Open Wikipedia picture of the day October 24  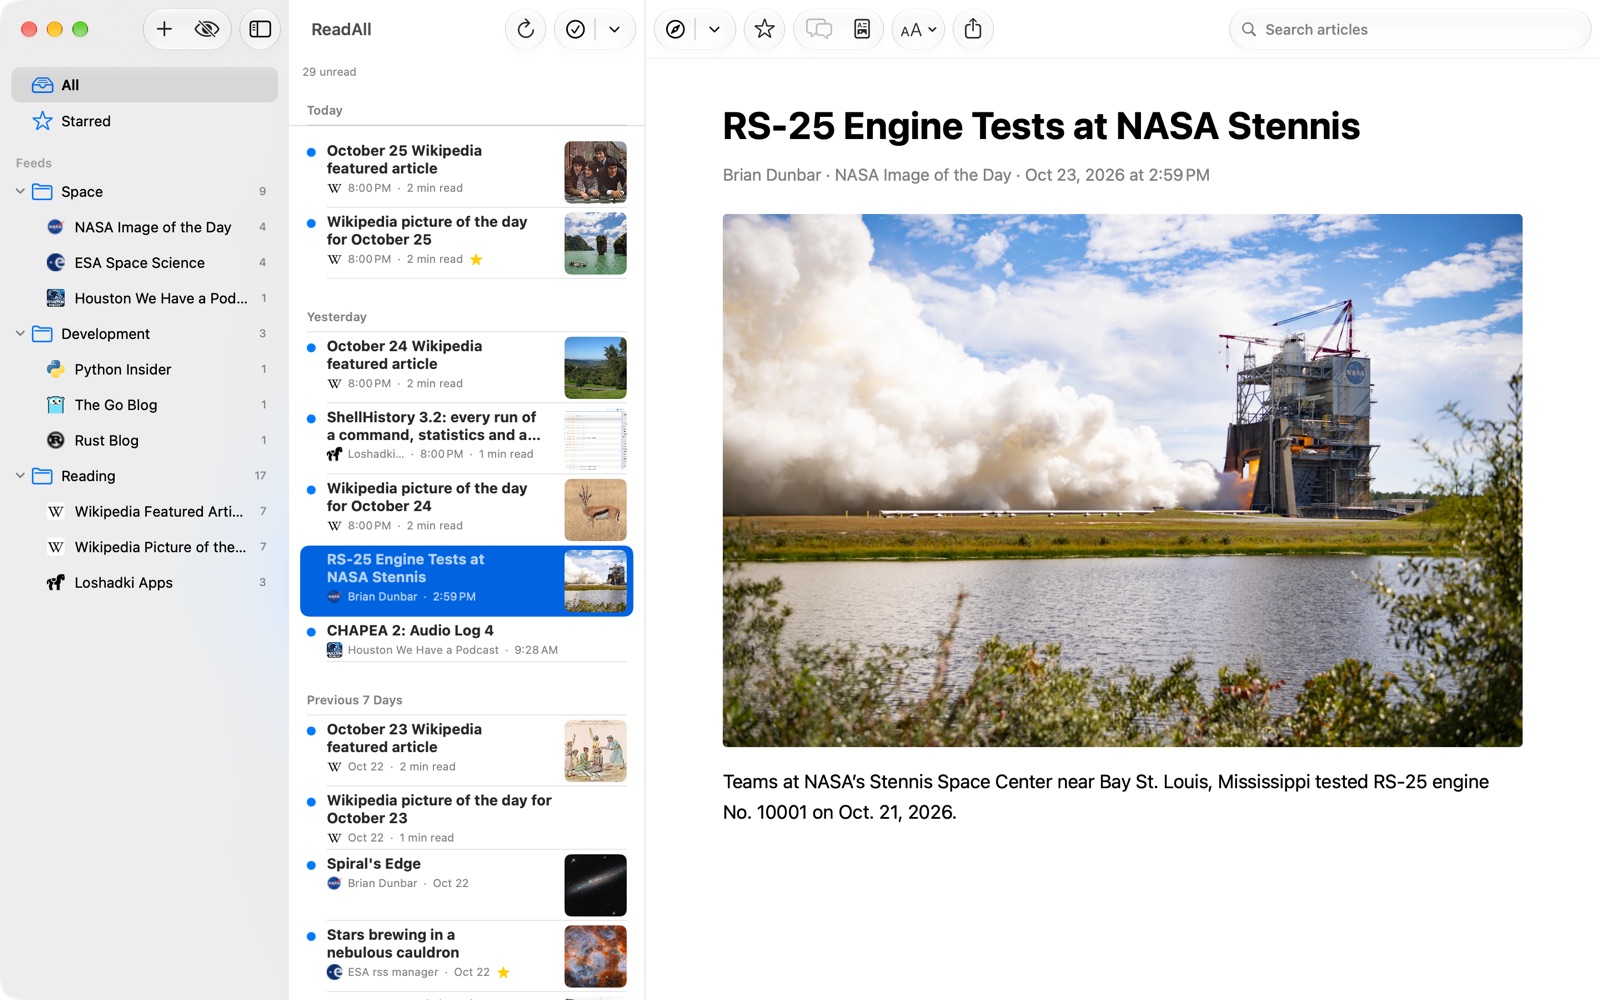pyautogui.click(x=466, y=509)
